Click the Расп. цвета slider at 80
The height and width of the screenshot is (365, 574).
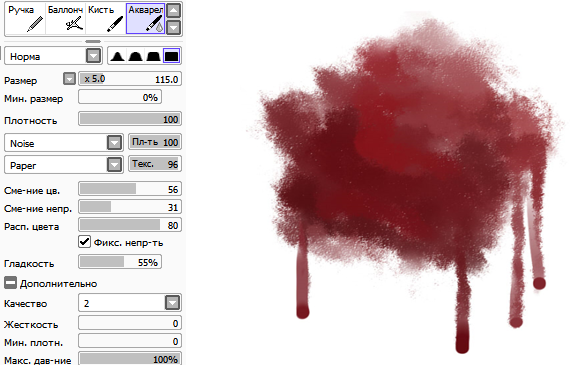[130, 225]
